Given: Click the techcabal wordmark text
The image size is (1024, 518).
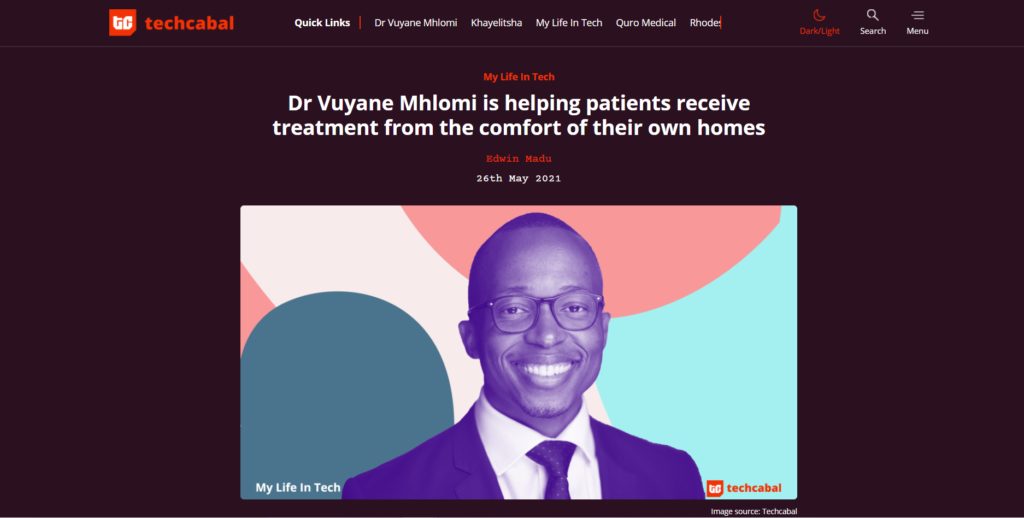Looking at the screenshot, I should pyautogui.click(x=189, y=24).
